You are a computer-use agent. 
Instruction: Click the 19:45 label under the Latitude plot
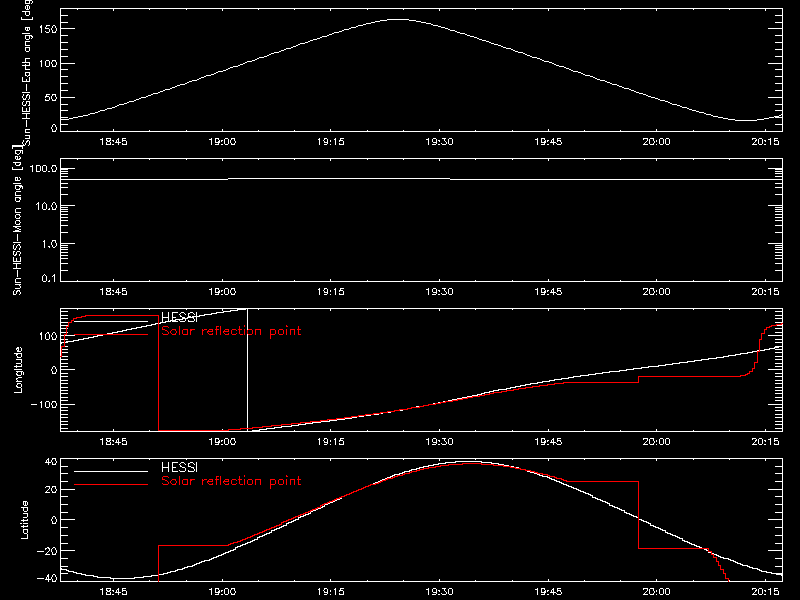[548, 592]
